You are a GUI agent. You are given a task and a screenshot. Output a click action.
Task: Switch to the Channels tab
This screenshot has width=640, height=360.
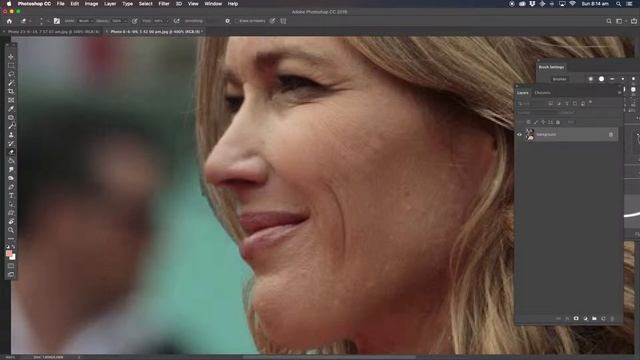(x=542, y=93)
